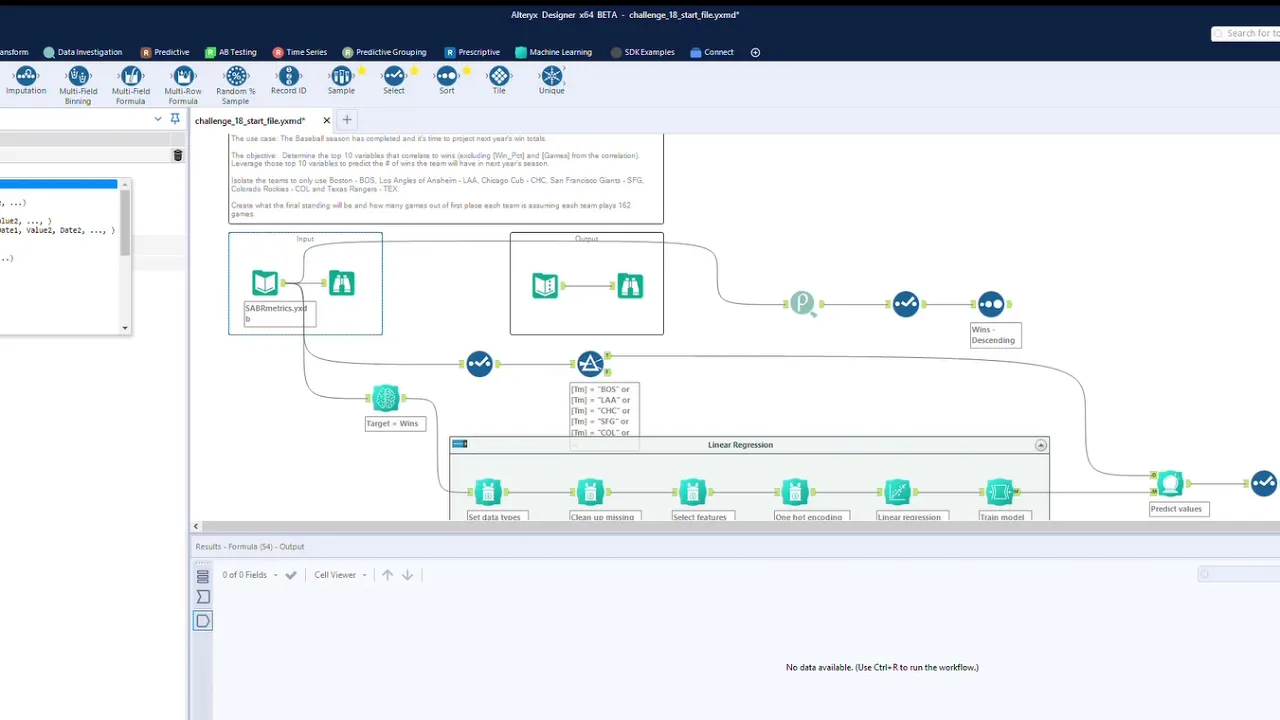The width and height of the screenshot is (1280, 720).
Task: Select the Filter node with [Tm] expression
Action: pos(590,364)
